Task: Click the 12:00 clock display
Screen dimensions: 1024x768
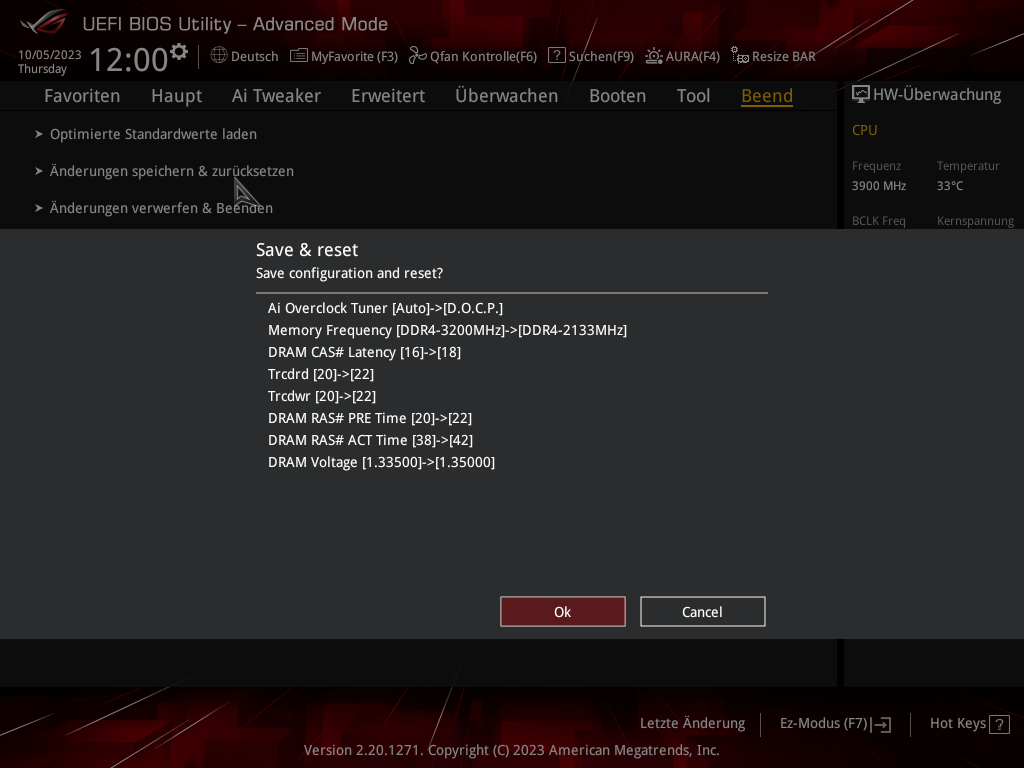Action: [129, 59]
